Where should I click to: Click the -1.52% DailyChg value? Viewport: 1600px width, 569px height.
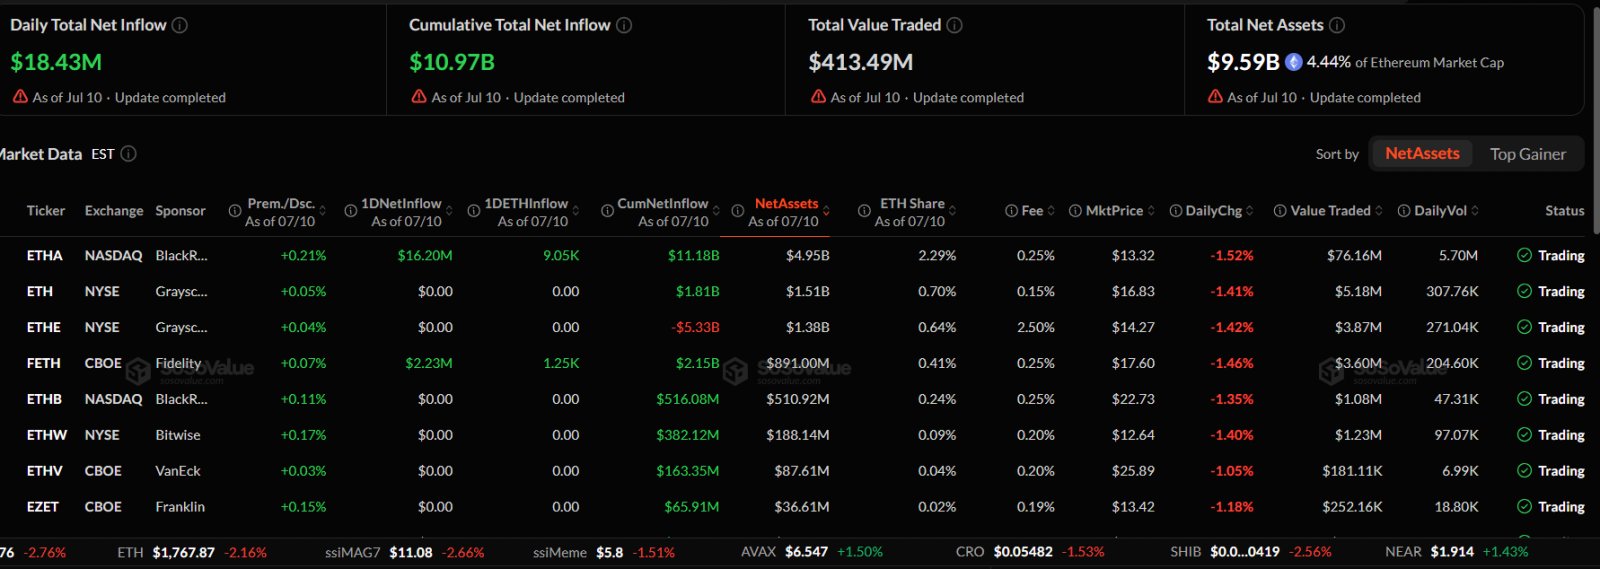tap(1232, 255)
